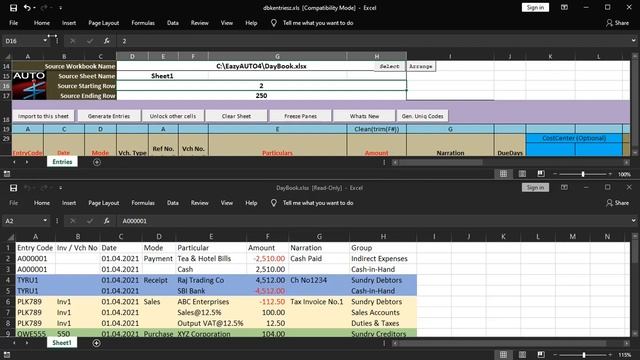Image resolution: width=640 pixels, height=360 pixels.
Task: Switch to Page Layout view in DayBook window
Action: [522, 355]
